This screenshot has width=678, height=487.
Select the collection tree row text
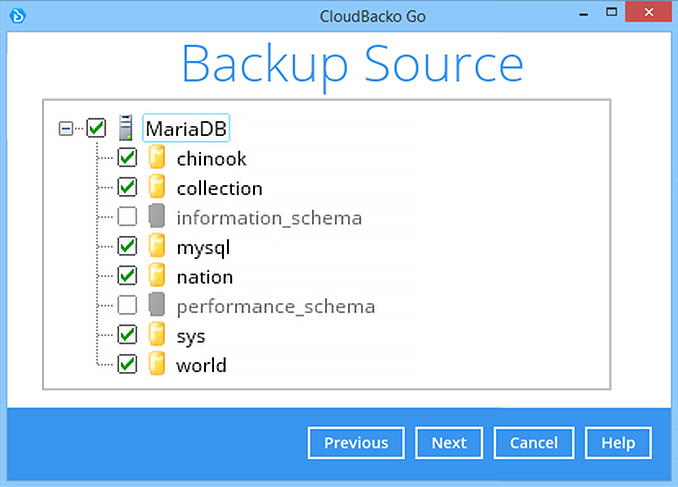coord(220,189)
